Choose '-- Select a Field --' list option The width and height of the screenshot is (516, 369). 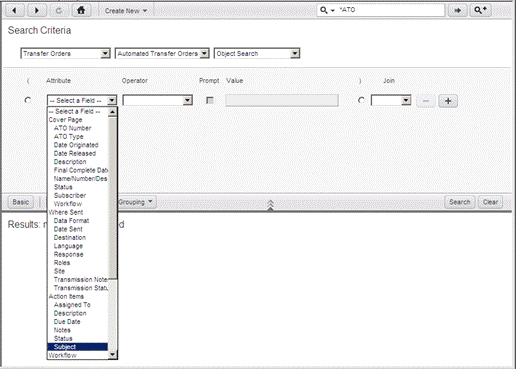click(x=78, y=111)
